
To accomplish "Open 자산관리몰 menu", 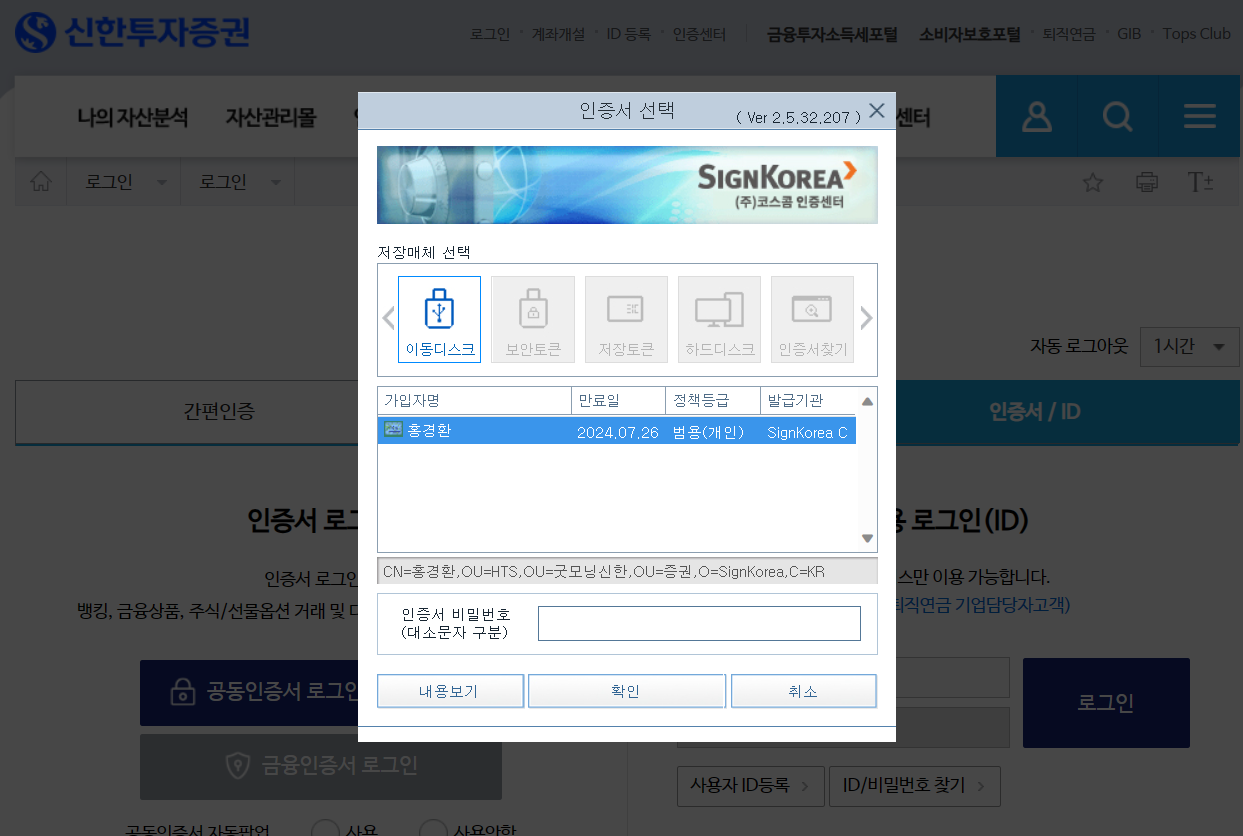I will pyautogui.click(x=271, y=117).
